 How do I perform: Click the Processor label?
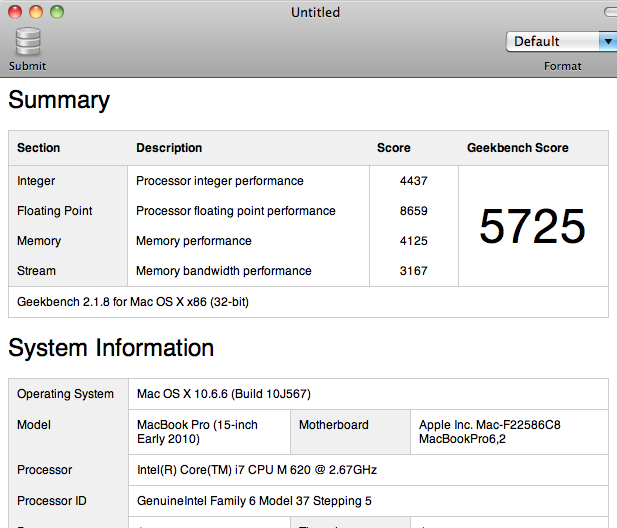[x=44, y=470]
